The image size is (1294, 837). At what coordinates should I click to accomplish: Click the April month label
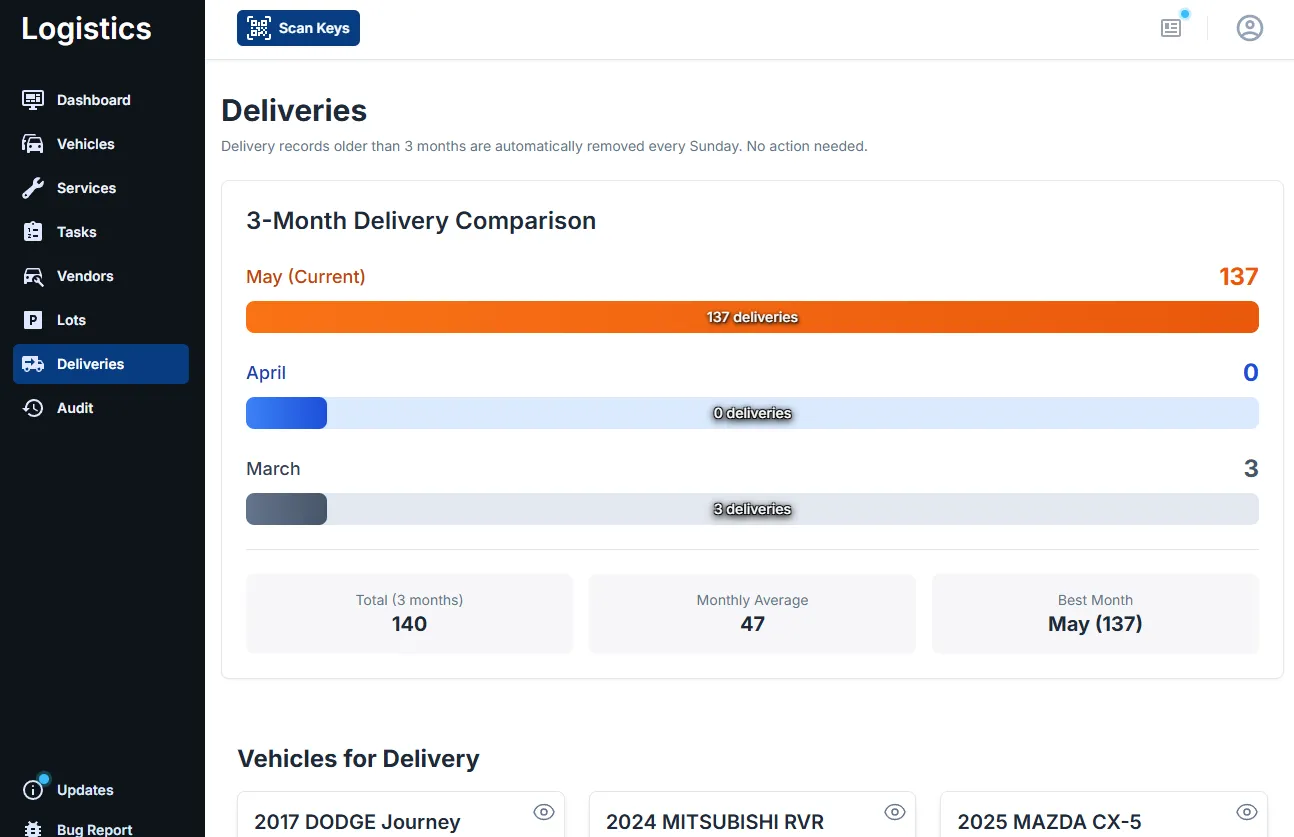pos(266,373)
